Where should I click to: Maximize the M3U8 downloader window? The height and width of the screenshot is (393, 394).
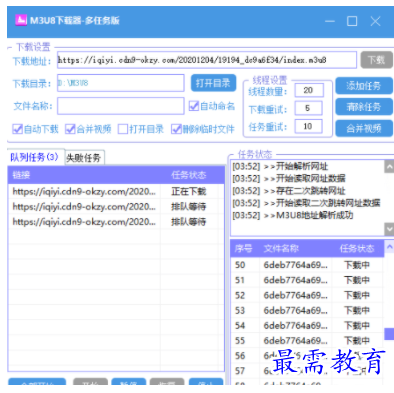click(x=352, y=21)
